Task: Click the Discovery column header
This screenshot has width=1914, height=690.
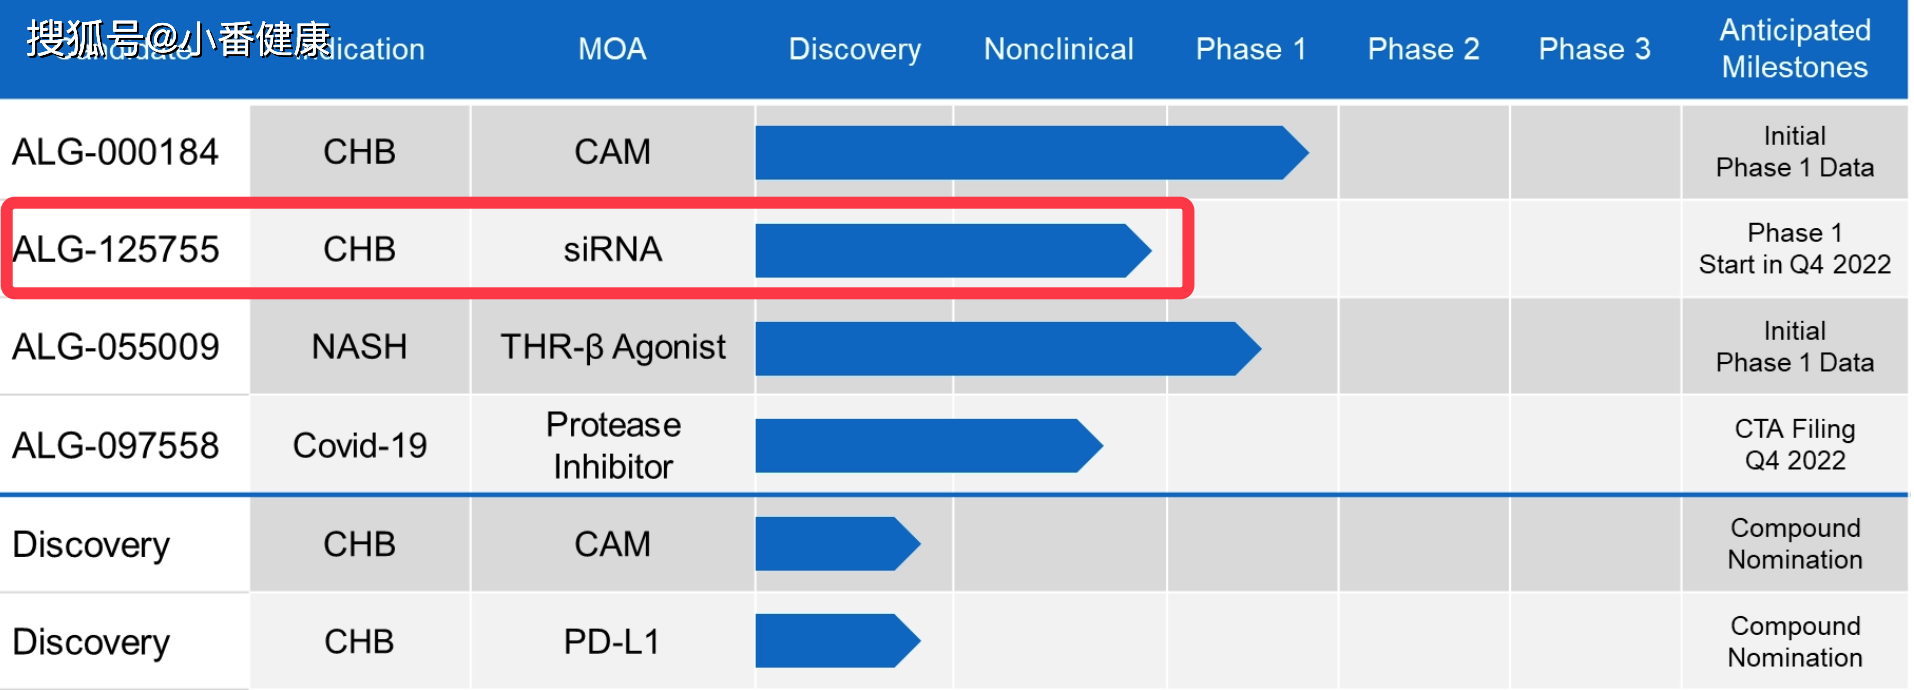Action: 854,49
